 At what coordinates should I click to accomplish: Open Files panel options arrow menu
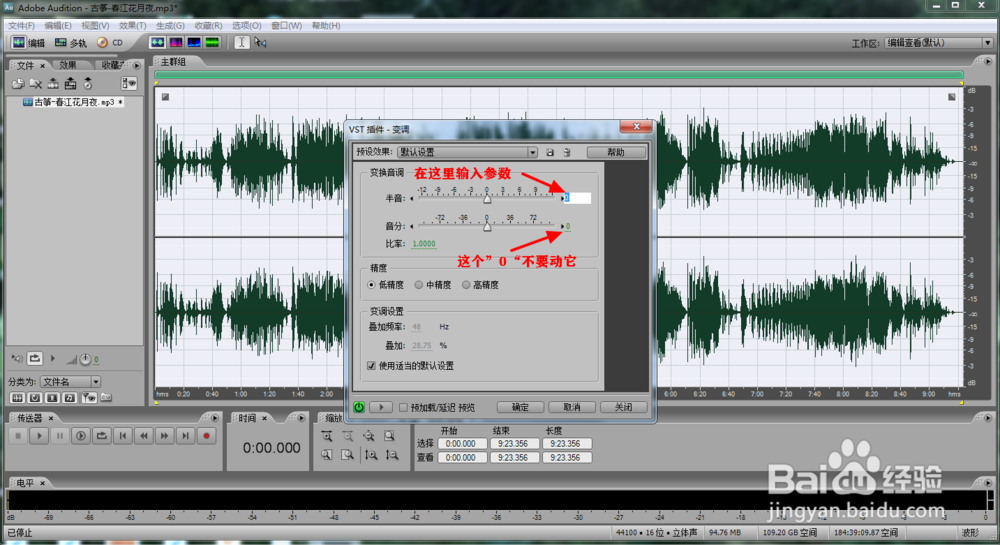(x=137, y=66)
